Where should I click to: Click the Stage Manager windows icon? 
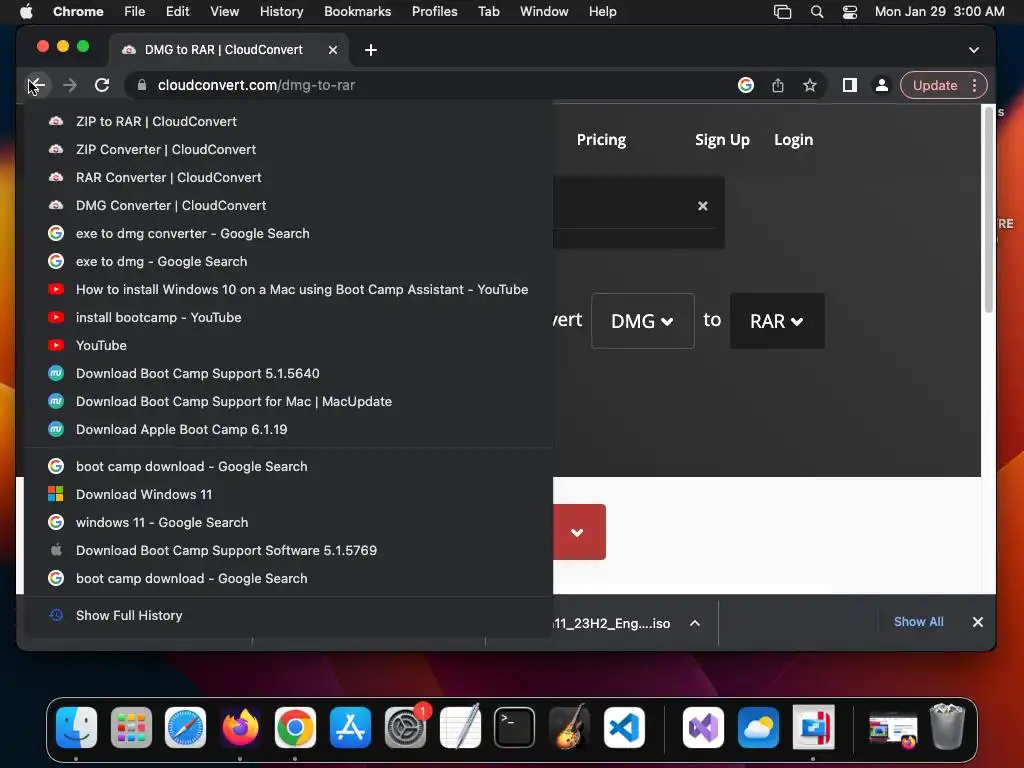point(782,12)
